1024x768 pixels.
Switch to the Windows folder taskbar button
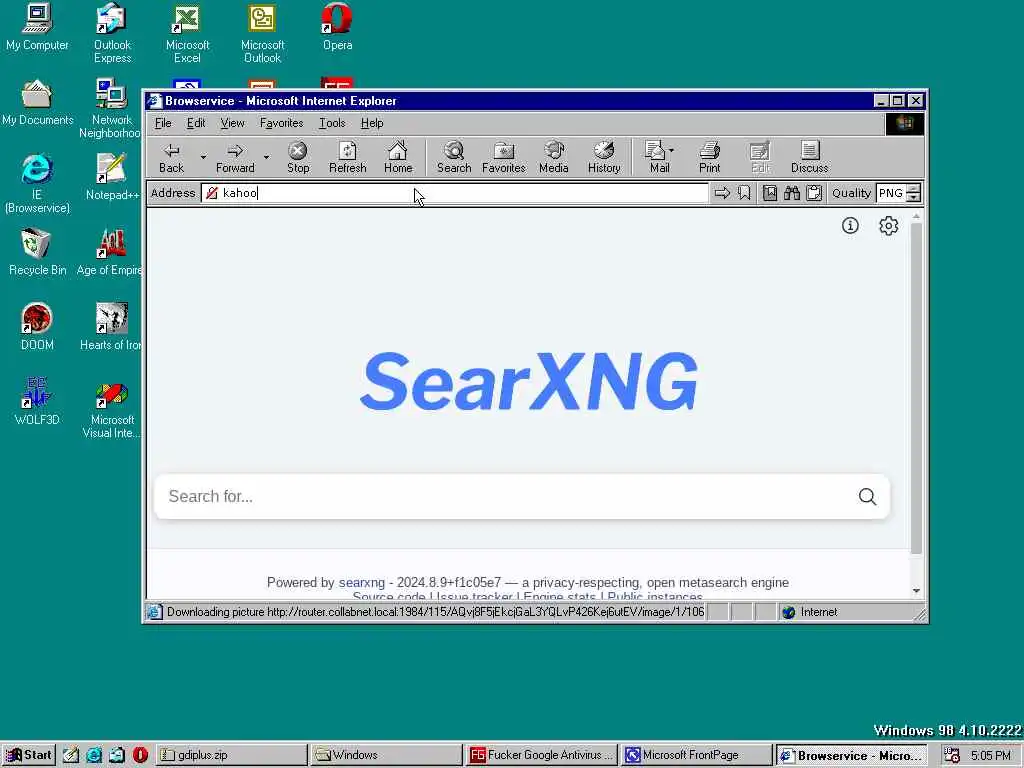coord(385,755)
